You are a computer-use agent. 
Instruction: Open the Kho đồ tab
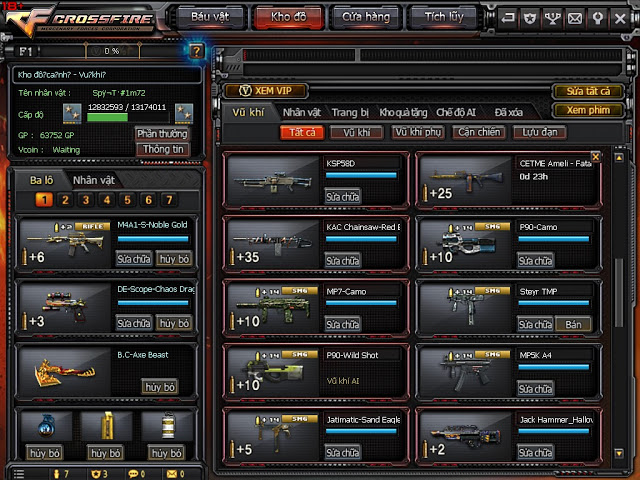pos(289,17)
